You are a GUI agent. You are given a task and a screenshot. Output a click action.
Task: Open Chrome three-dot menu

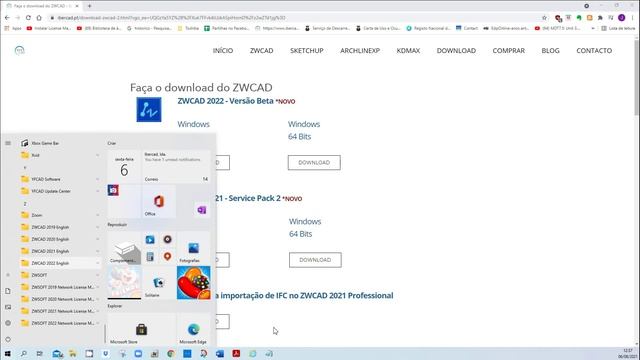coord(633,18)
